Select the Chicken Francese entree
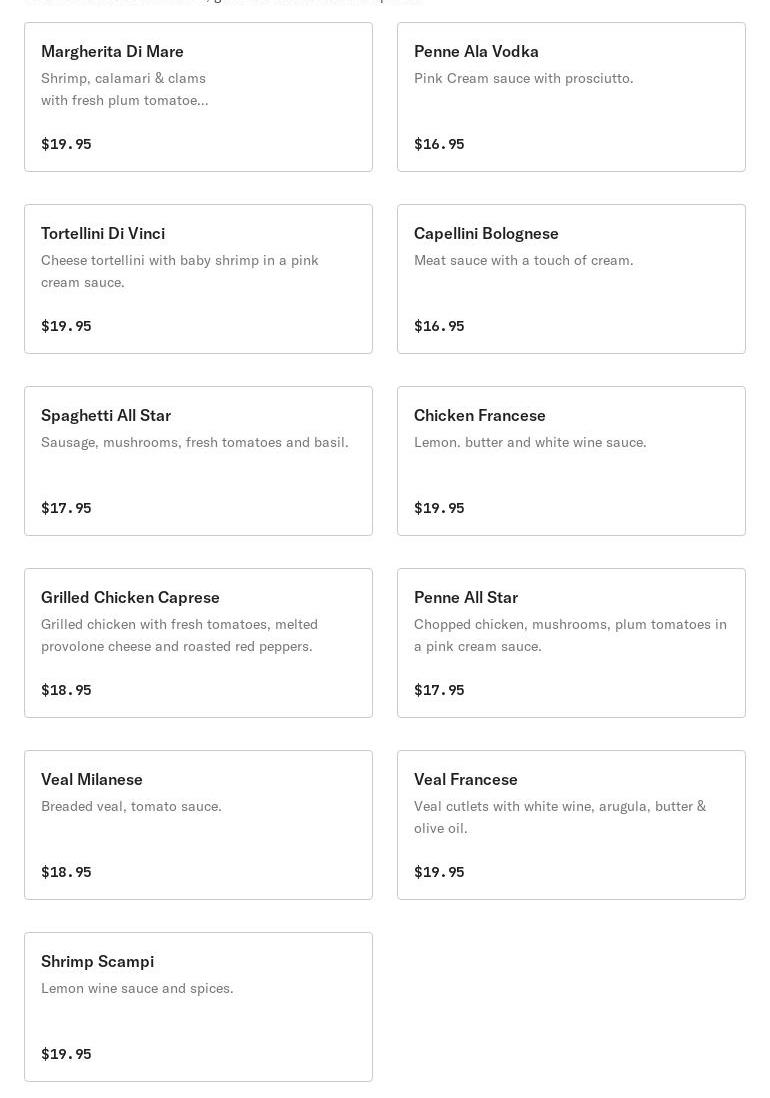The width and height of the screenshot is (770, 1098). coord(571,461)
